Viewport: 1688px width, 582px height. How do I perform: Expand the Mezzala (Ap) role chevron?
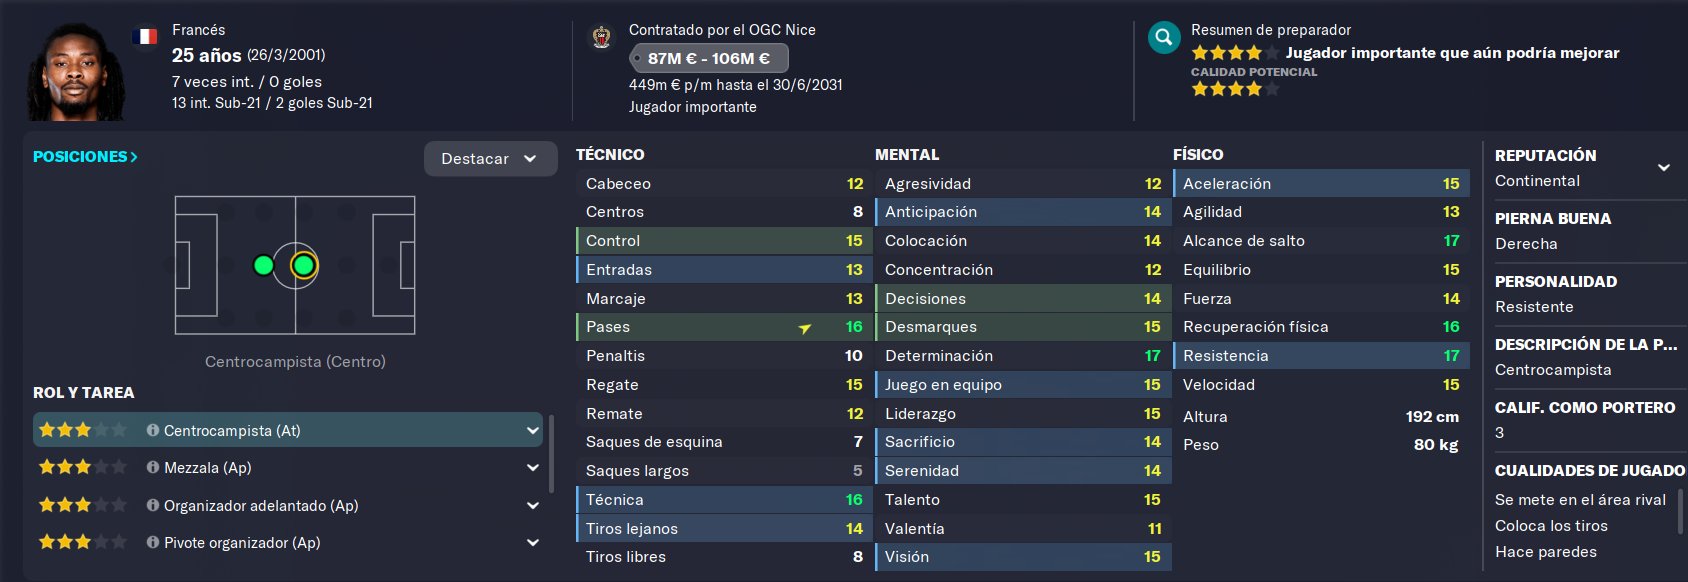(x=532, y=468)
